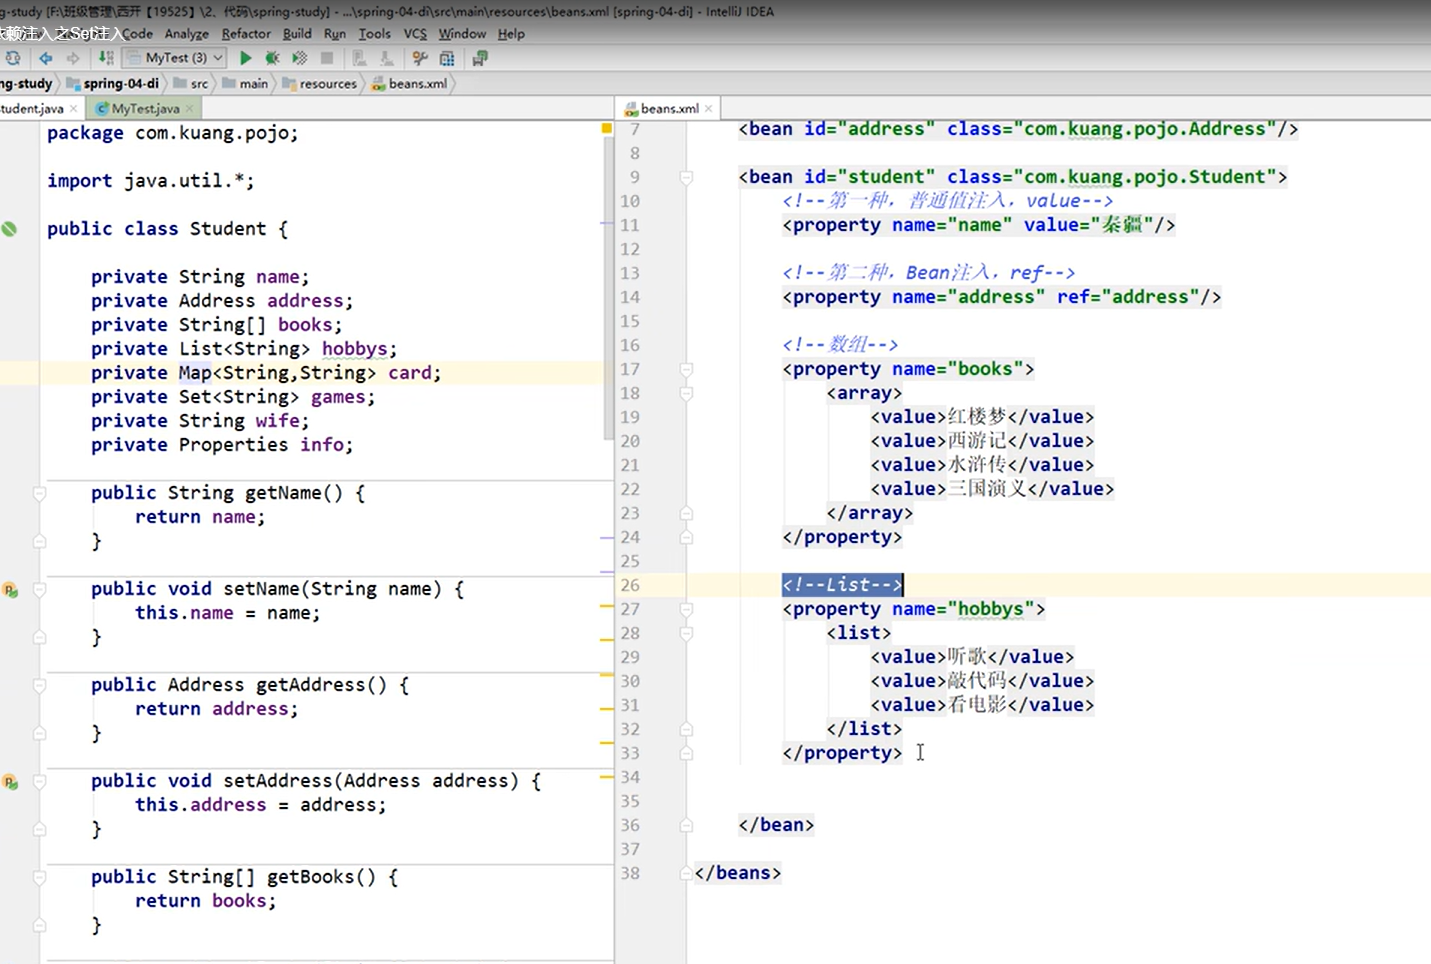
Task: Close the beans.xml editor tab
Action: tap(709, 108)
